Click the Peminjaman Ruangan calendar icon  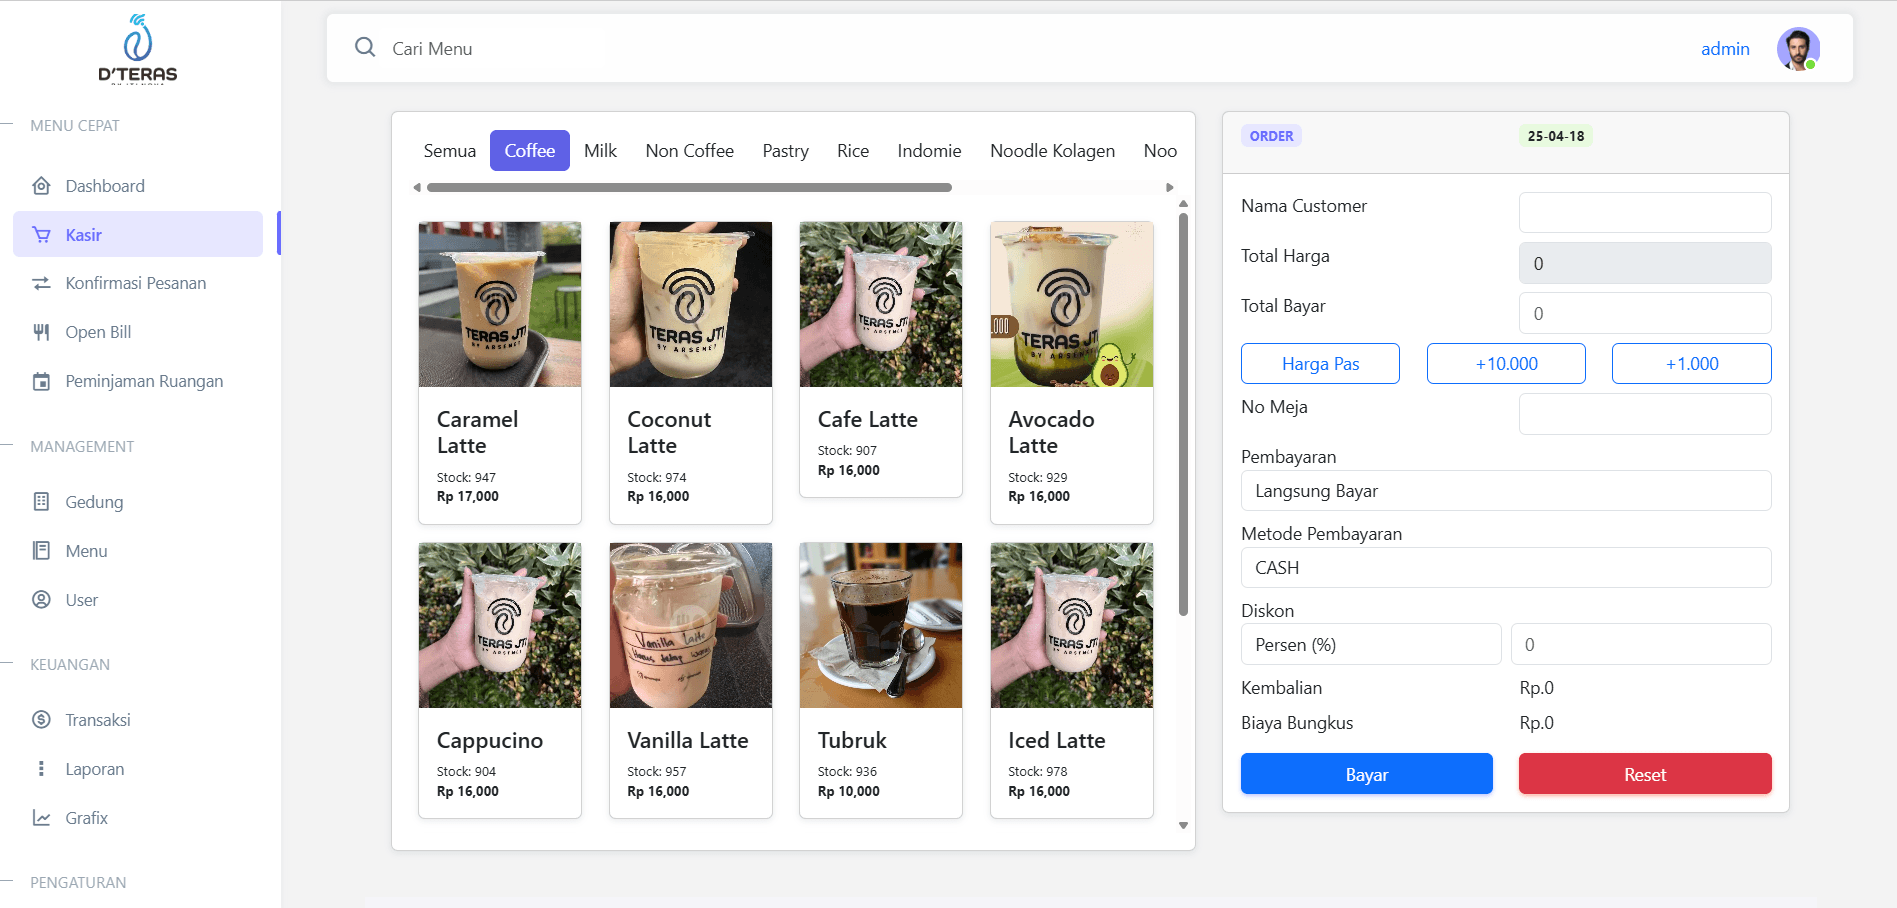(41, 381)
